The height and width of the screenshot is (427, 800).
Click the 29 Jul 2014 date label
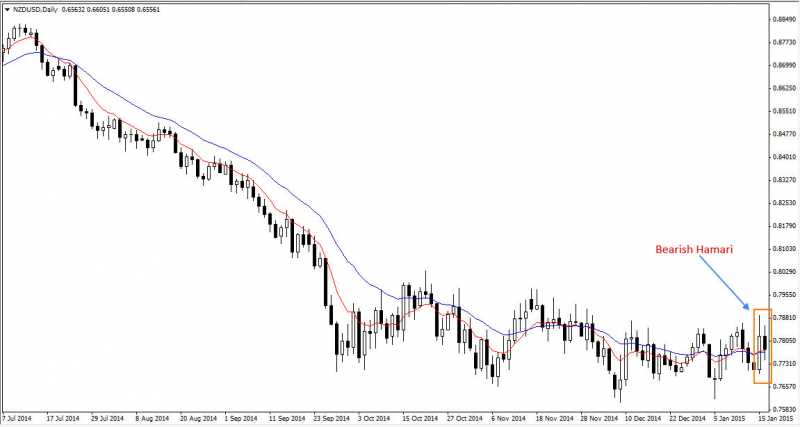coord(107,418)
